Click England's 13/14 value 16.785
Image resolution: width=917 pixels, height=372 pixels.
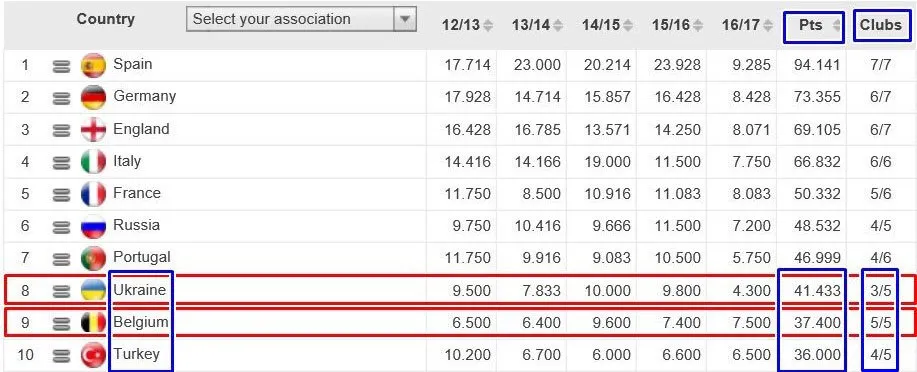point(537,129)
